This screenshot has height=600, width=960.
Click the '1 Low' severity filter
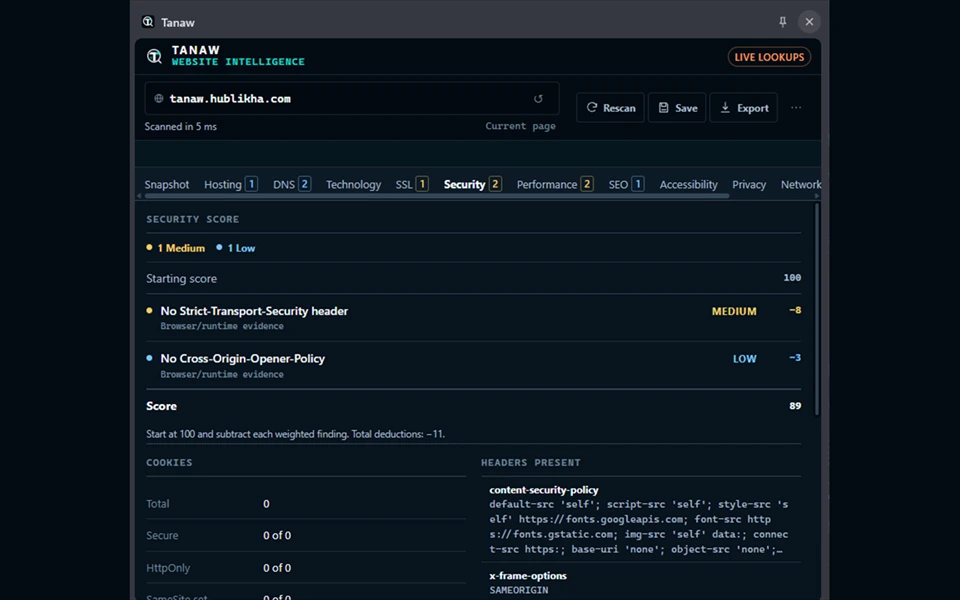tap(236, 248)
